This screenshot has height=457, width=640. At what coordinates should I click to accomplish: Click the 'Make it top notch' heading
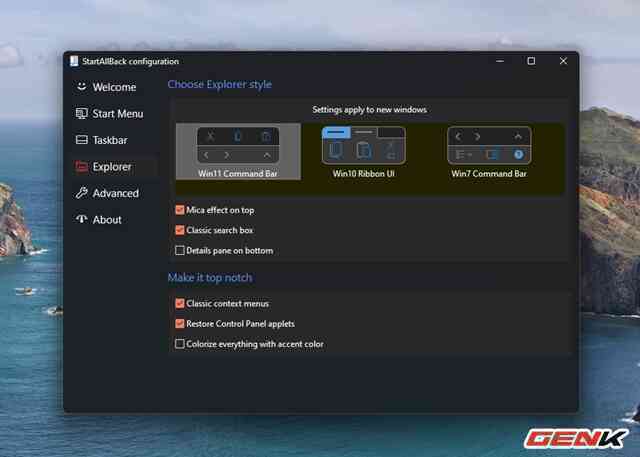point(210,277)
